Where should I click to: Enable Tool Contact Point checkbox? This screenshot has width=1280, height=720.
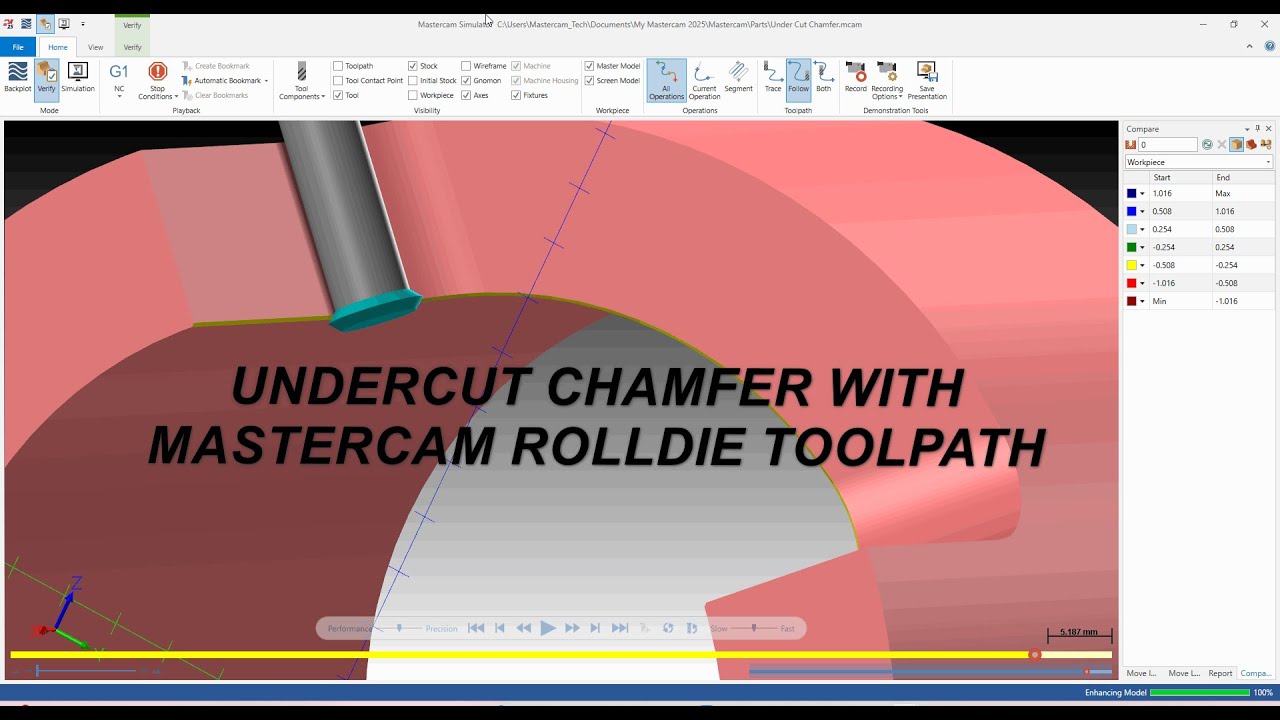point(338,81)
